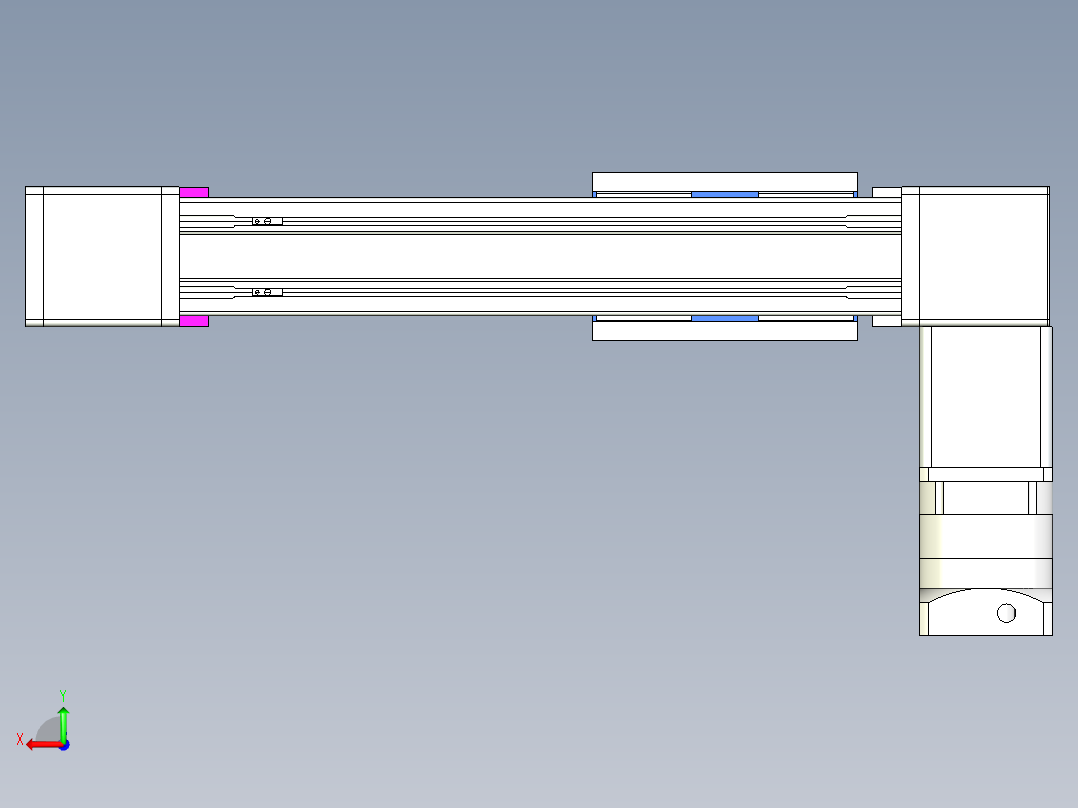Select the left end housing block
Viewport: 1078px width, 808px height.
102,256
